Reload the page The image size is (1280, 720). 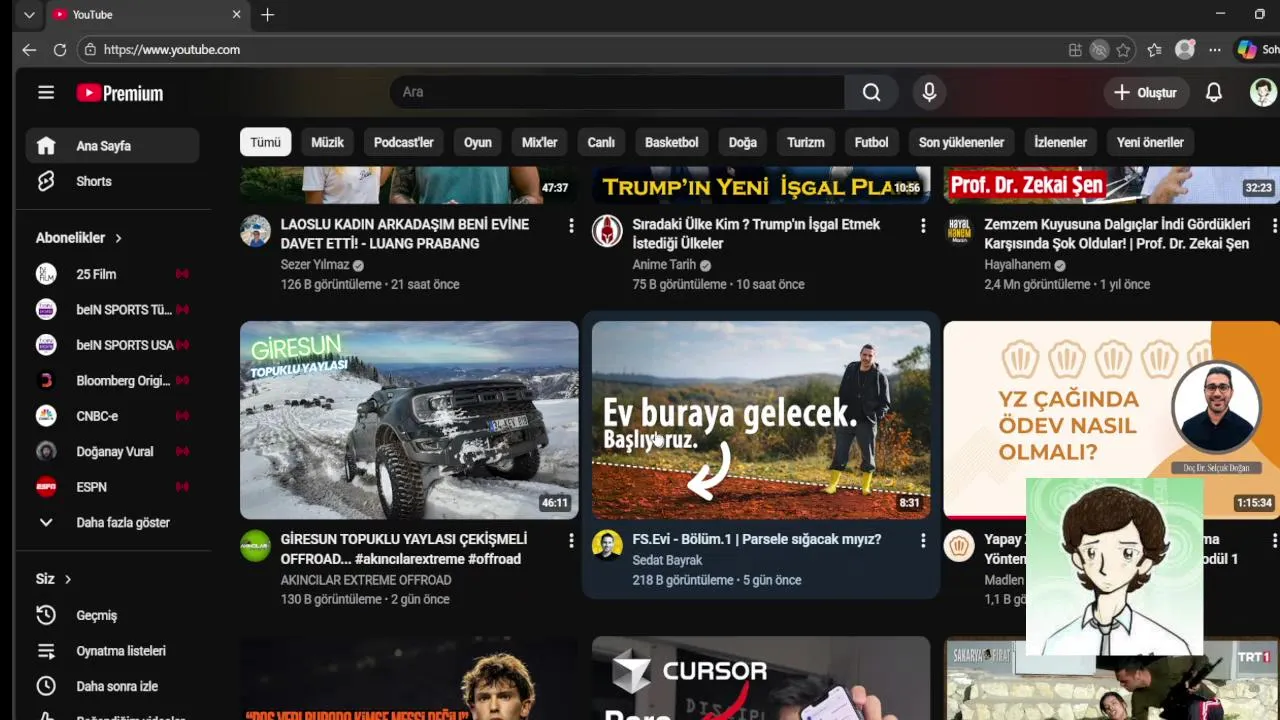(60, 49)
